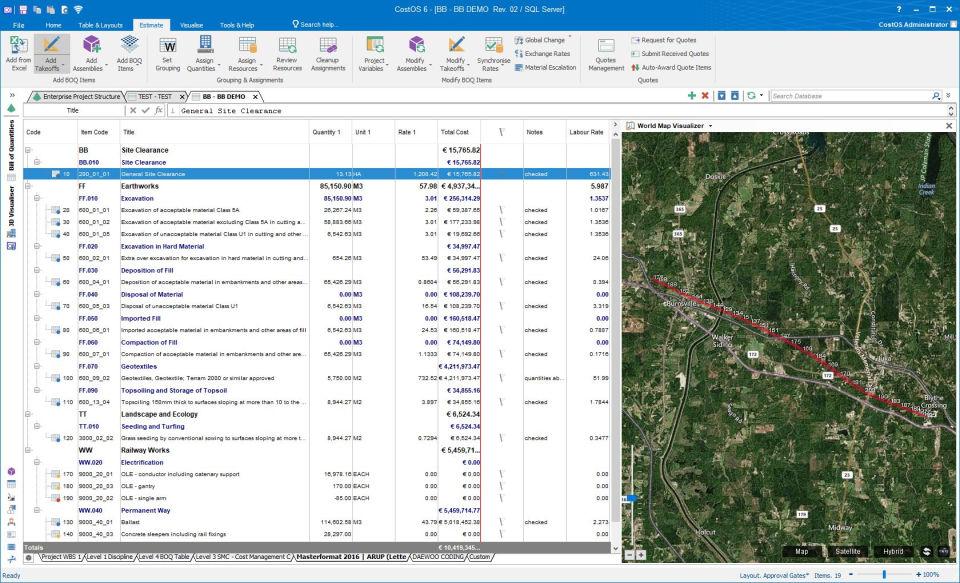Switch map view to Satellite
The width and height of the screenshot is (960, 583).
coord(847,551)
